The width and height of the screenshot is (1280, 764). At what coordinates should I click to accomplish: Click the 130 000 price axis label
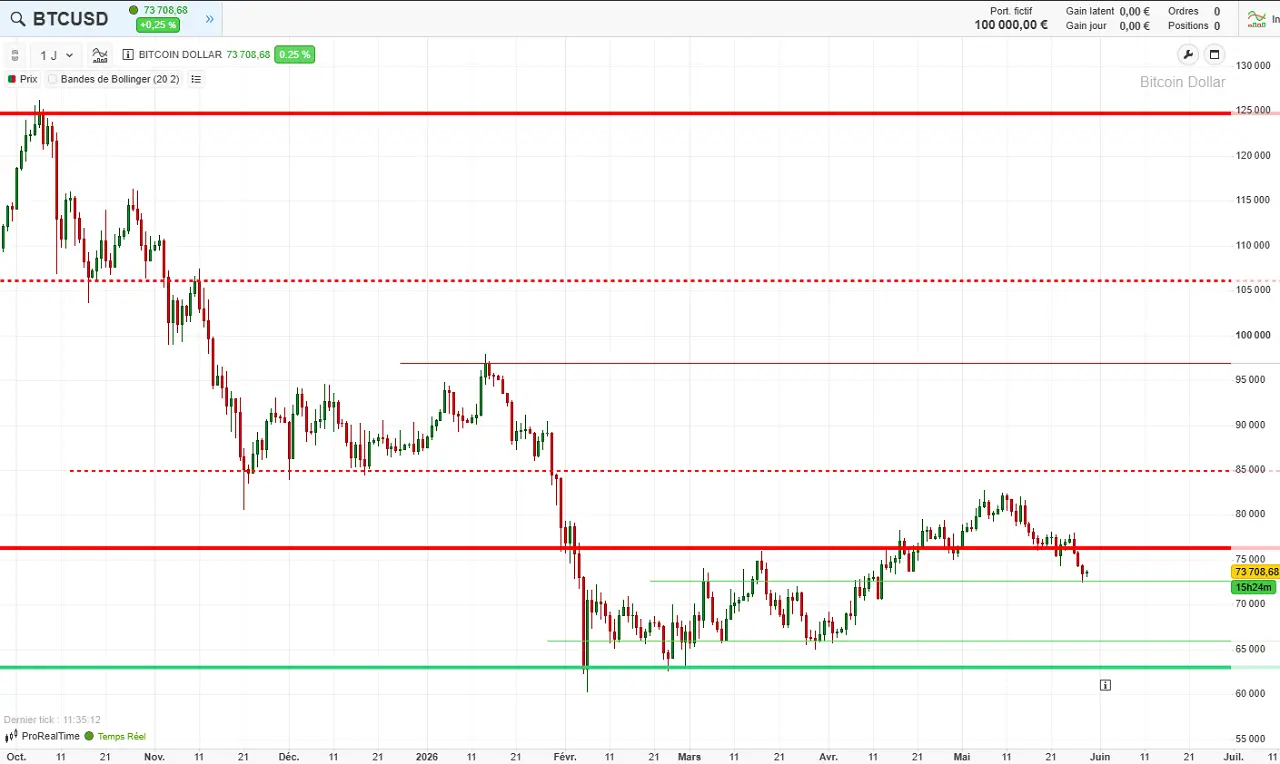1254,65
